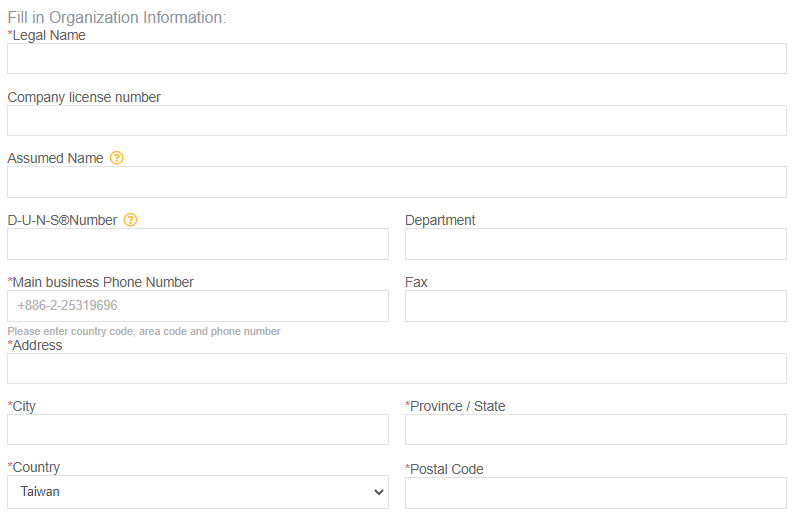
Task: Click the Country dropdown chevron arrow
Action: 379,492
